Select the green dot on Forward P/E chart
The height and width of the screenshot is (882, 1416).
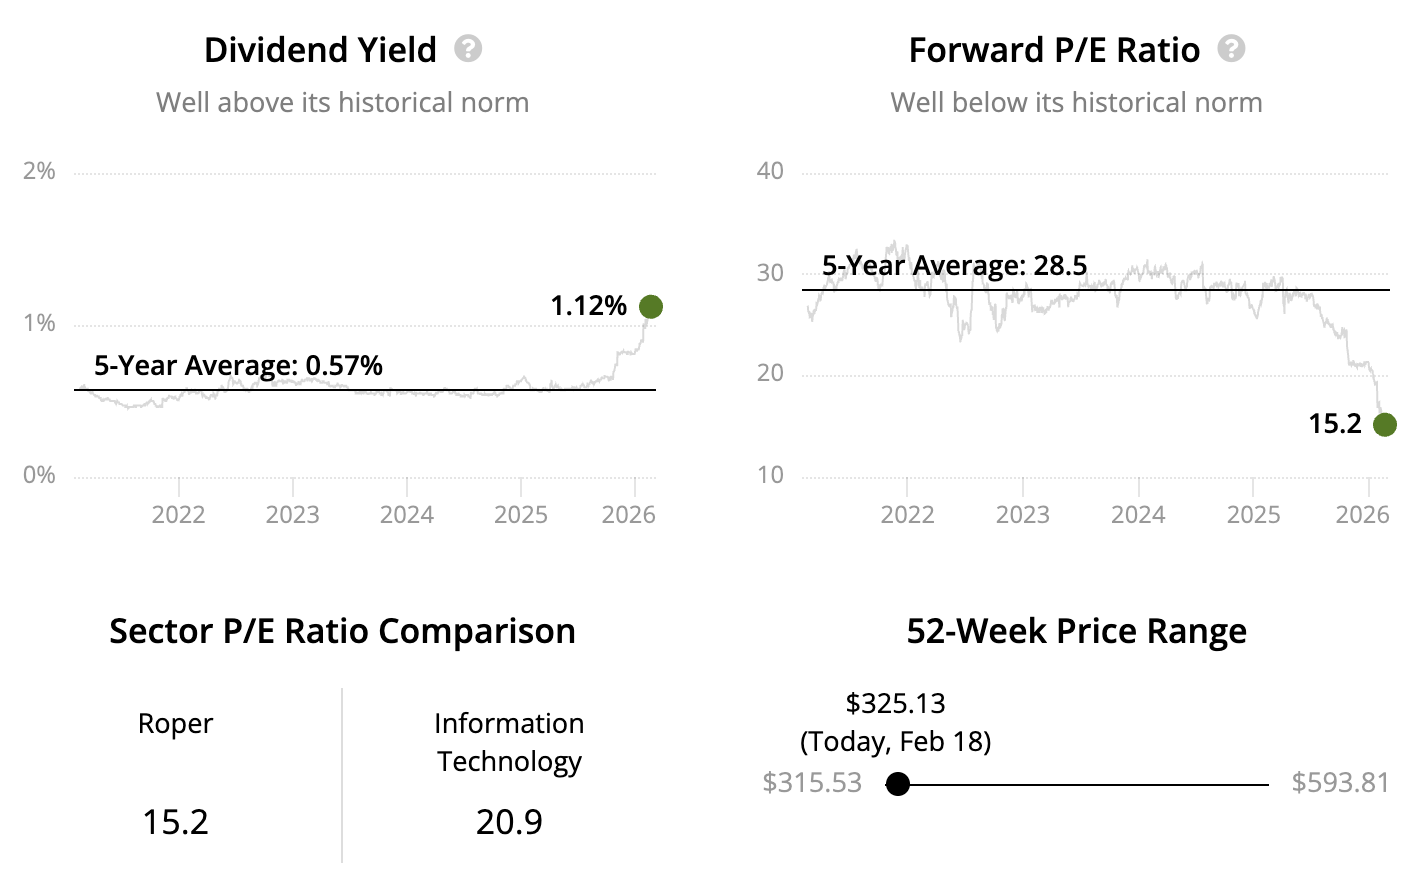(1384, 425)
